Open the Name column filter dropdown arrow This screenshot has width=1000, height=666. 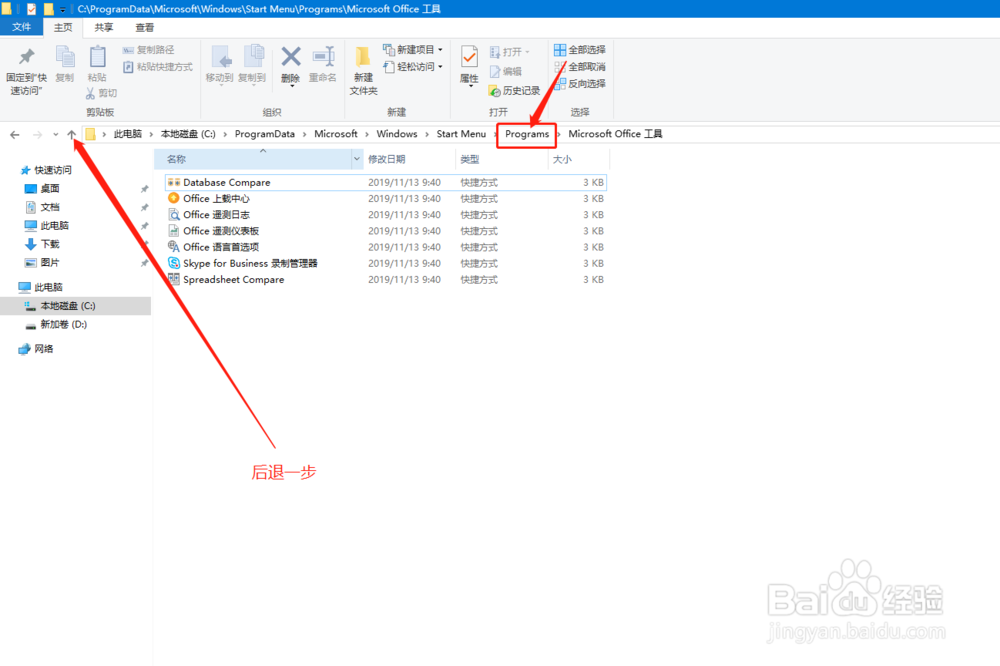pyautogui.click(x=357, y=159)
